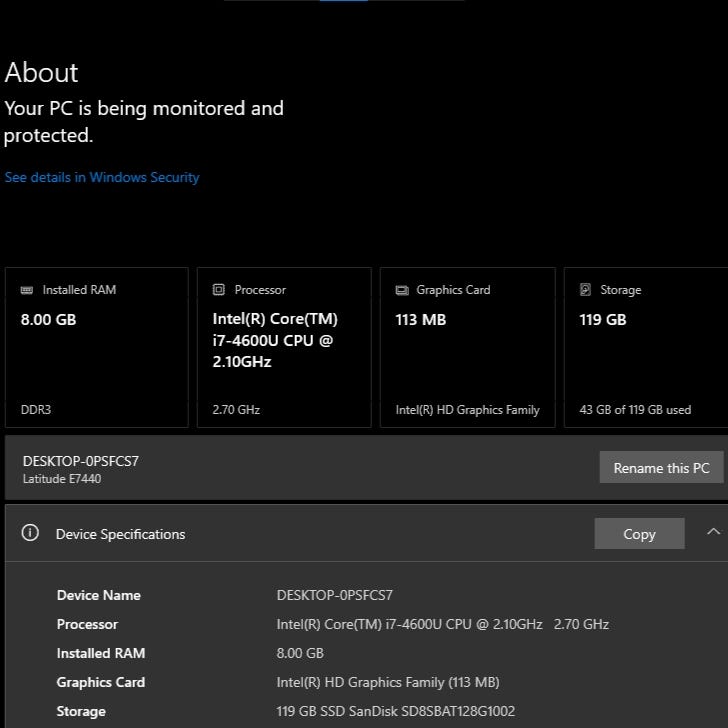Click the Intel(R) HD Graphics Family (113 MB) value
Image resolution: width=728 pixels, height=728 pixels.
[x=387, y=682]
